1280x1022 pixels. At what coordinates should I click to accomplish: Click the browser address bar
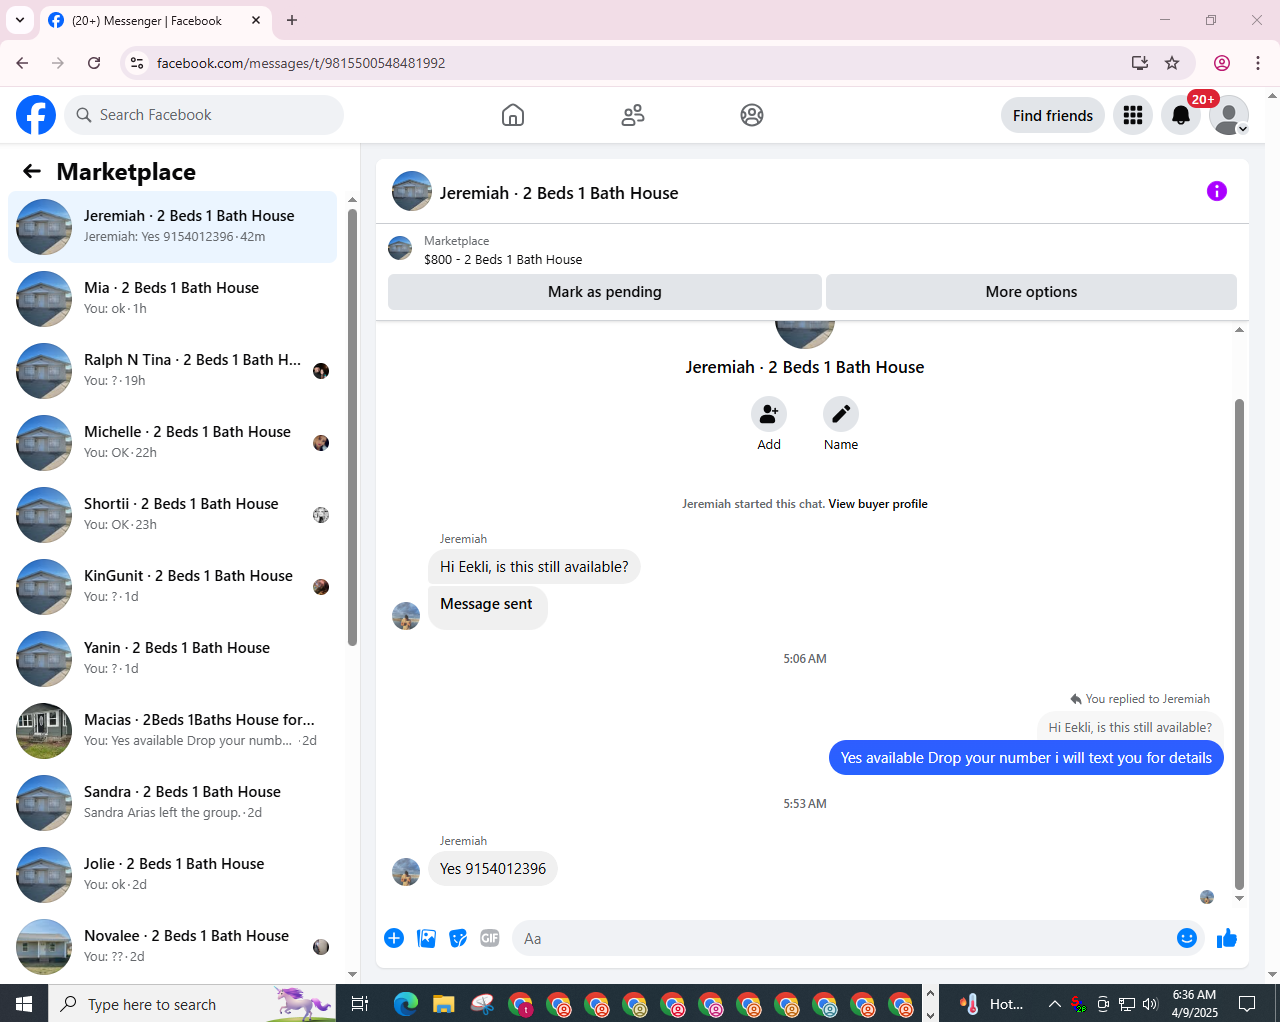pos(636,63)
